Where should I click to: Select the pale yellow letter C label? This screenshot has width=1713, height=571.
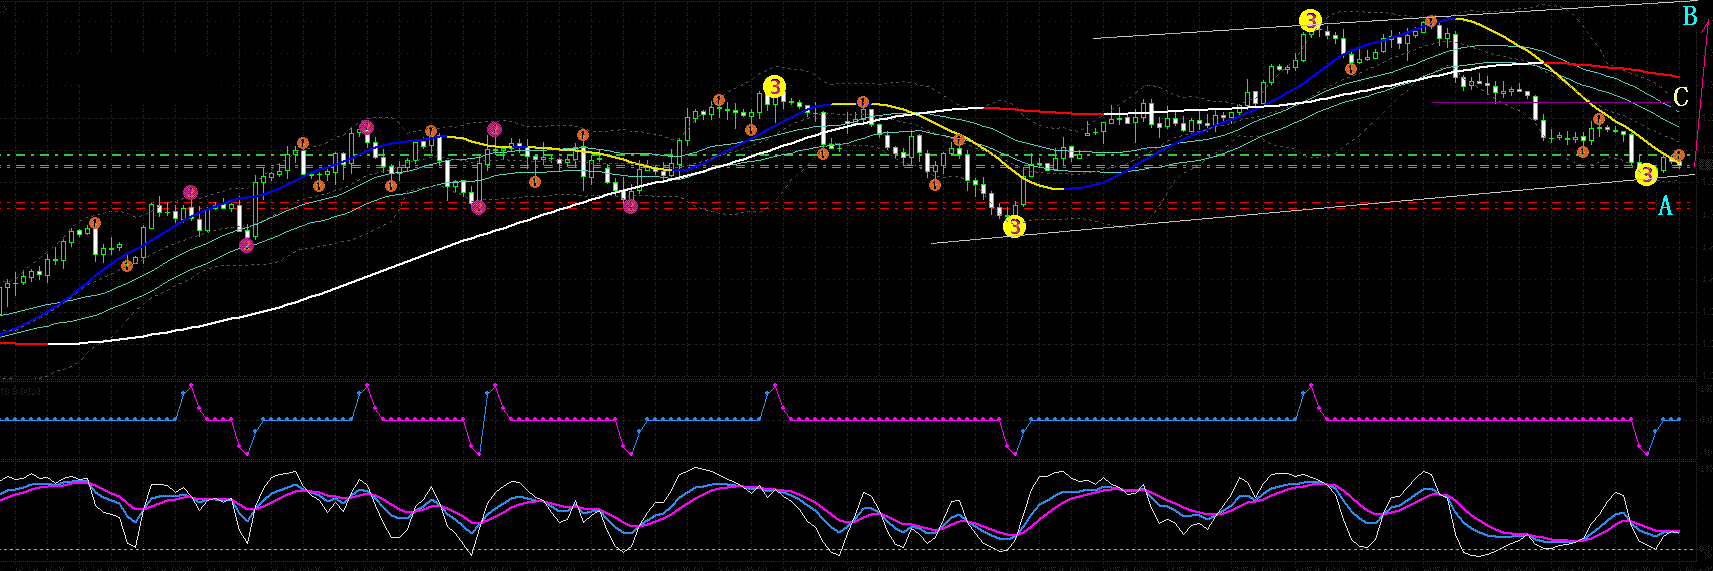[x=1681, y=97]
